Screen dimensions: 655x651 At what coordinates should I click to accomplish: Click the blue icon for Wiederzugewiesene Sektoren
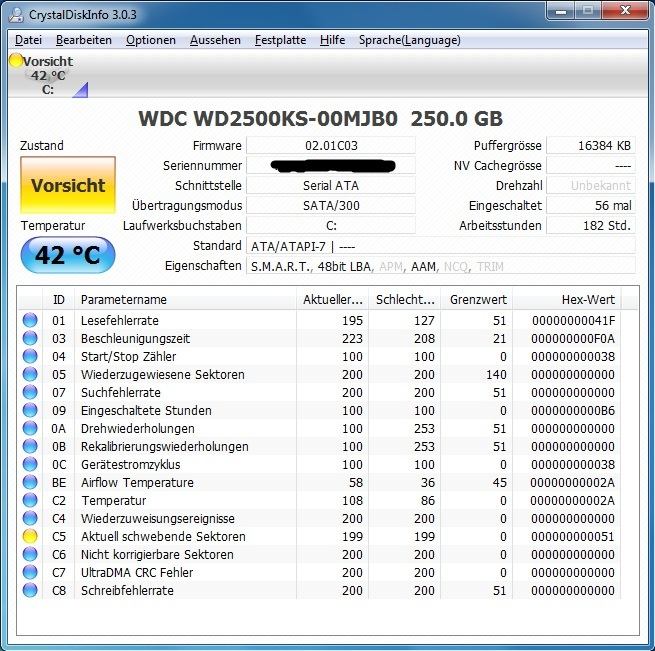point(30,374)
